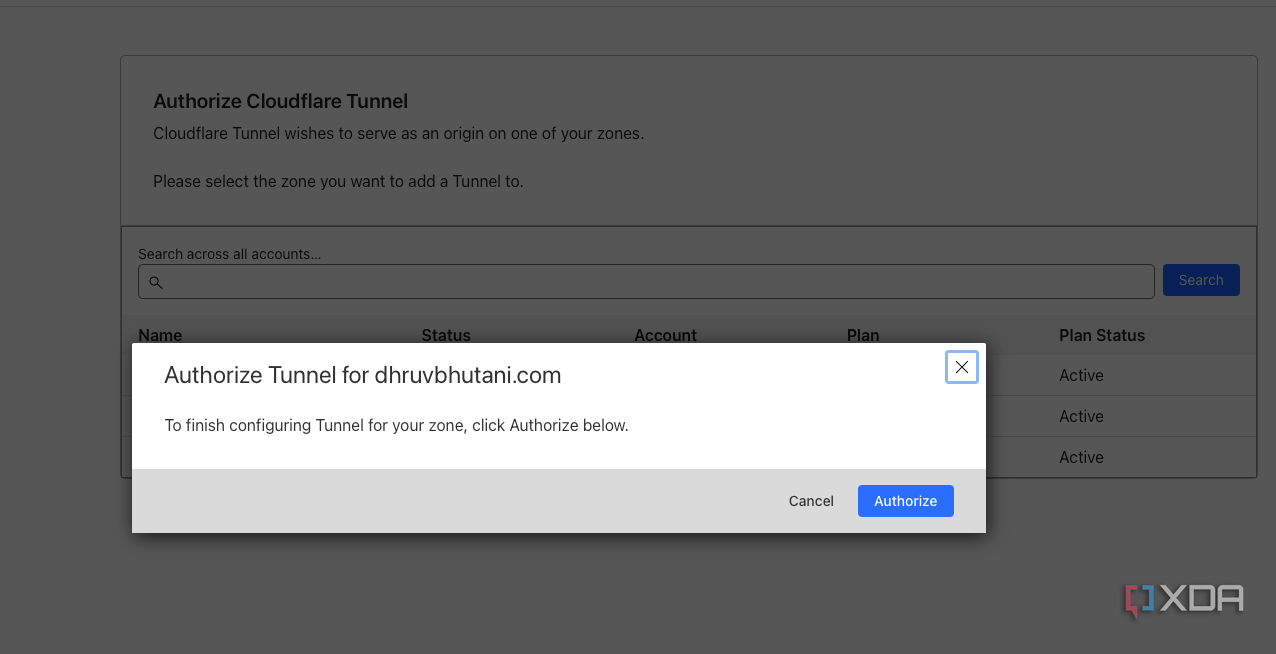Click the second row's Active plan status
The image size is (1276, 654).
(1081, 417)
